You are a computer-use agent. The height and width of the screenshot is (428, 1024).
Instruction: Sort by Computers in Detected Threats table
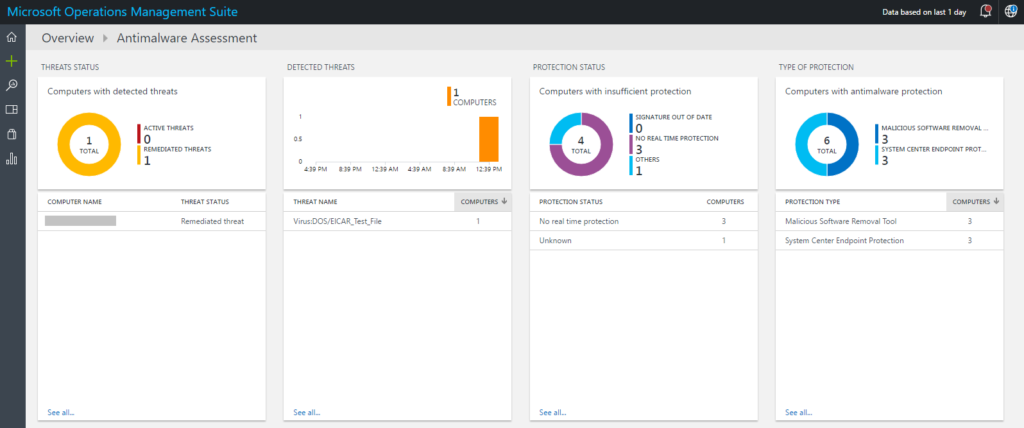click(483, 202)
